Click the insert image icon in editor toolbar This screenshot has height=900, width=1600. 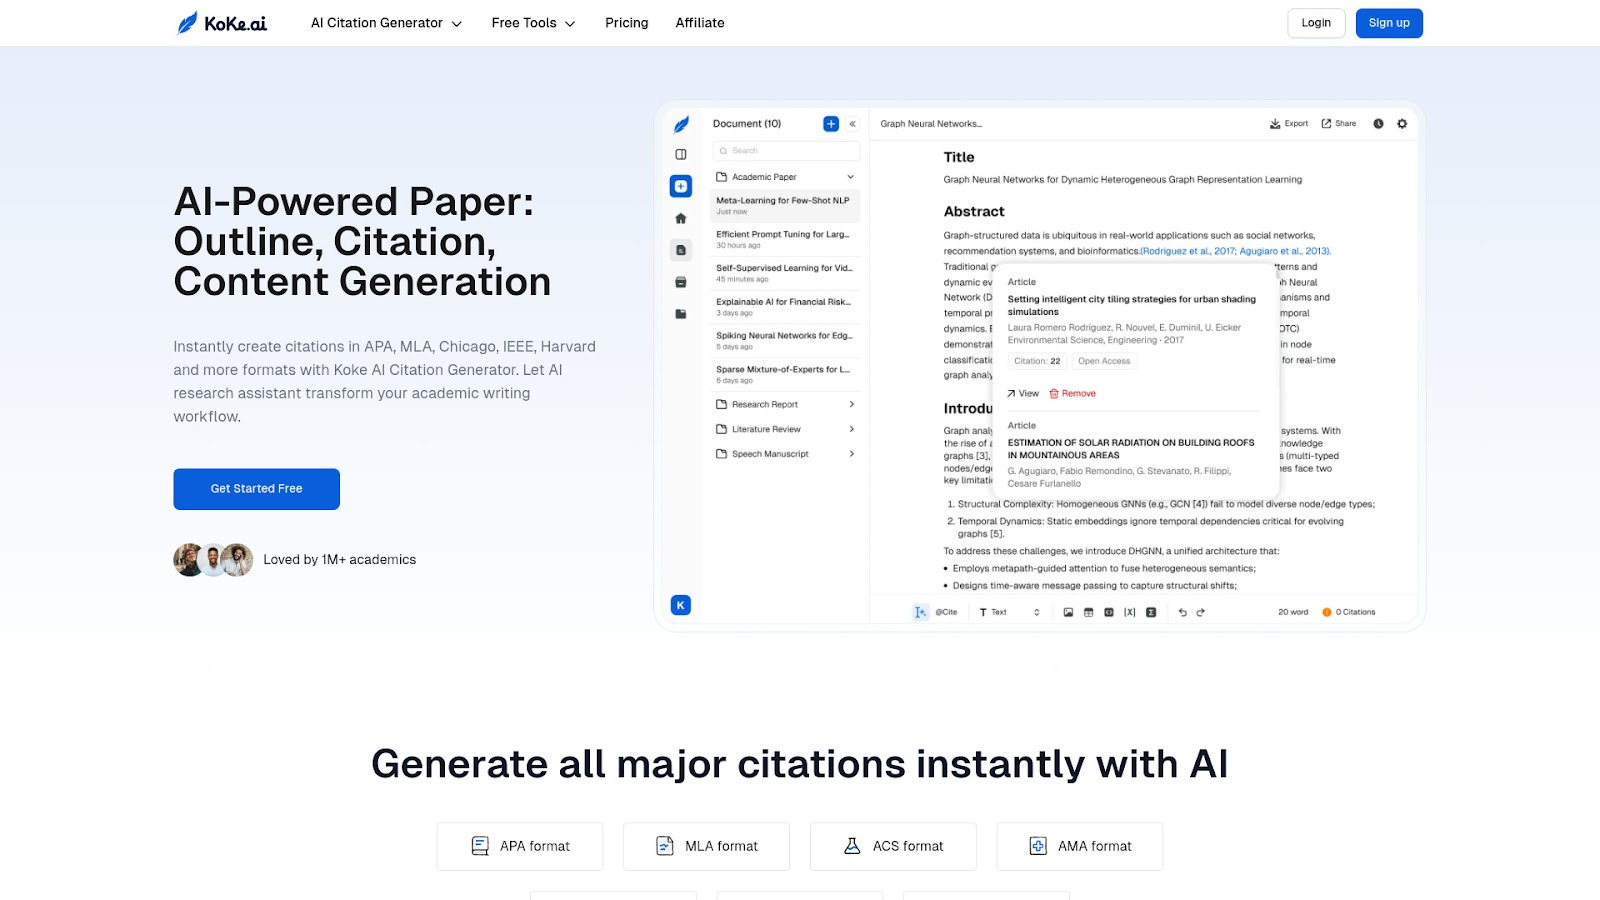click(1068, 612)
